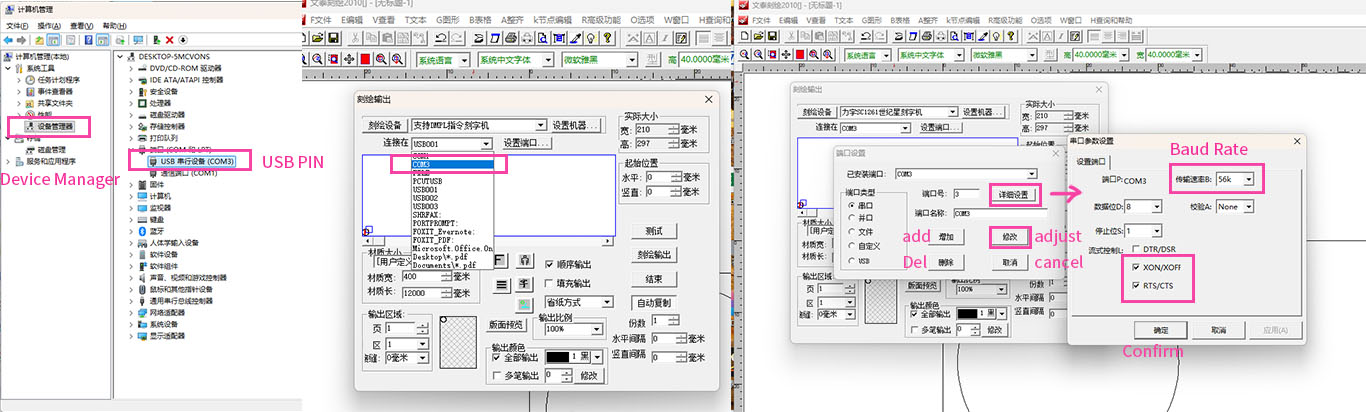Expand 显示适配器 device category
This screenshot has height=412, width=1366.
coord(130,336)
